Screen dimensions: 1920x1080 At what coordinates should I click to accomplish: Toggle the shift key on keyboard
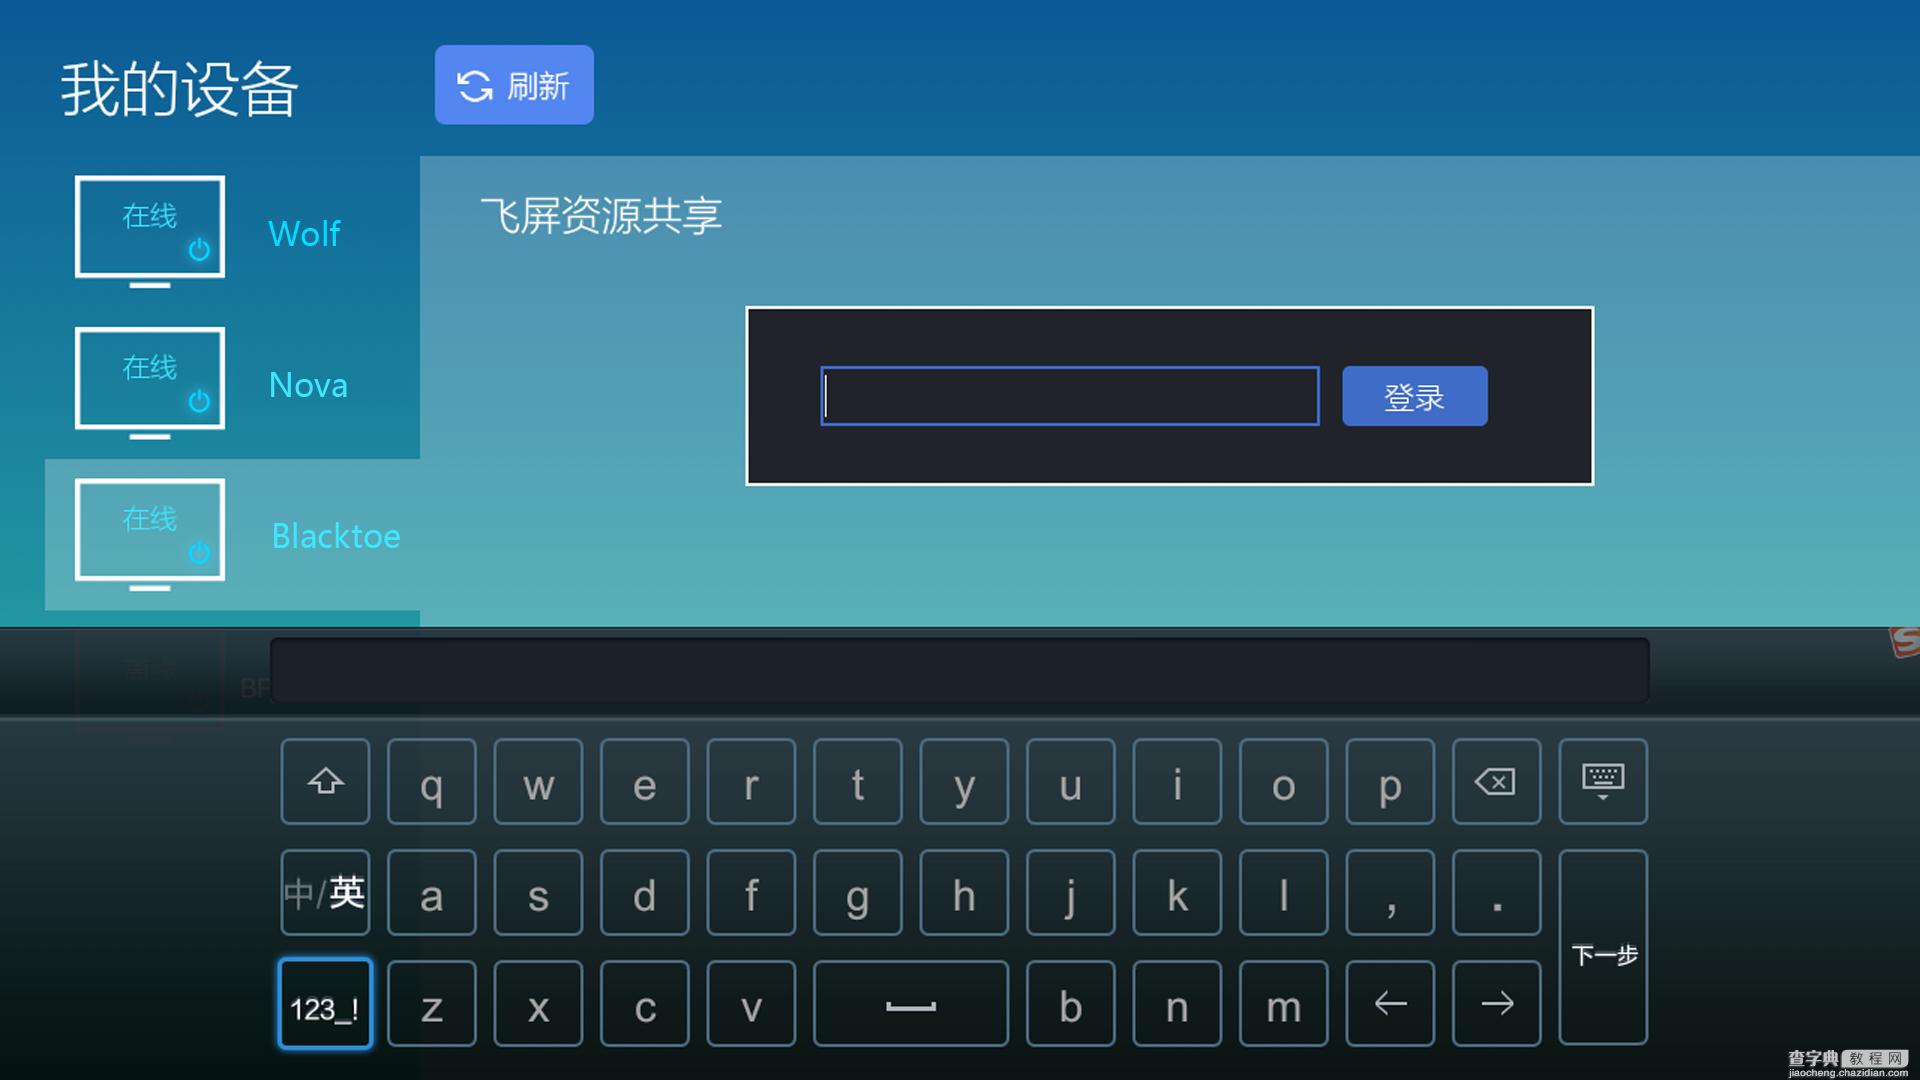324,781
